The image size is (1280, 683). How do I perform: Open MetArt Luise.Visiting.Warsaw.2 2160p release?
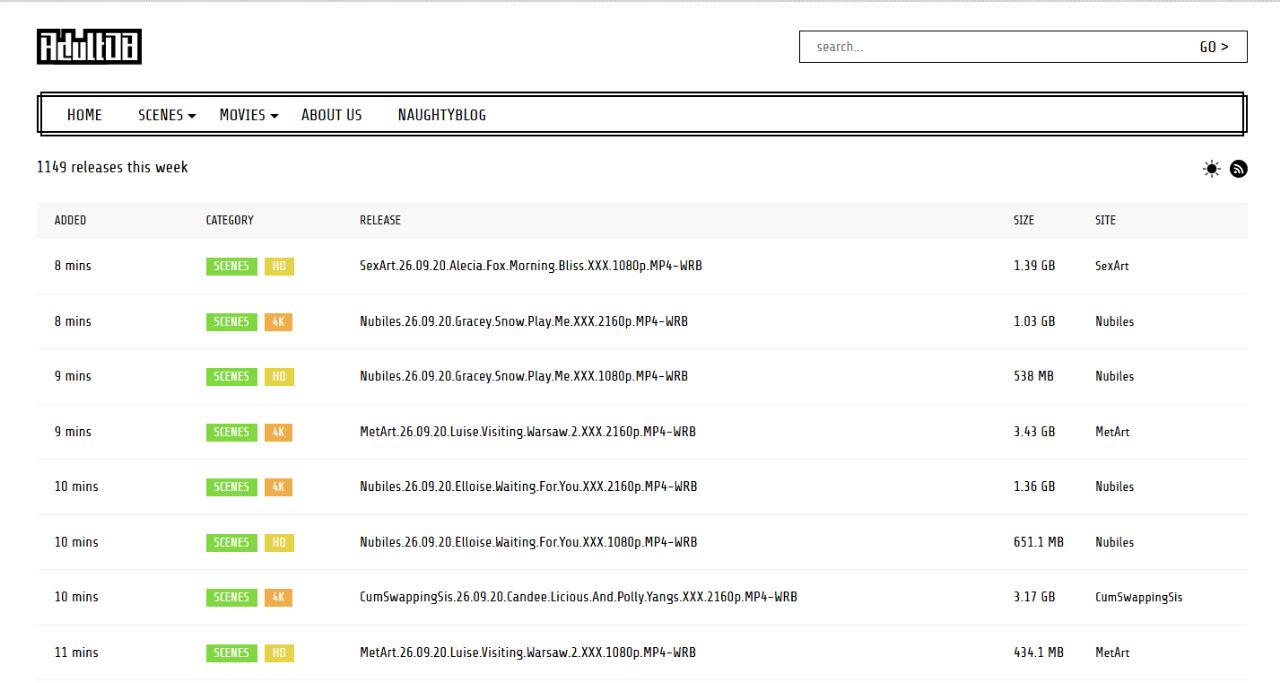[528, 432]
